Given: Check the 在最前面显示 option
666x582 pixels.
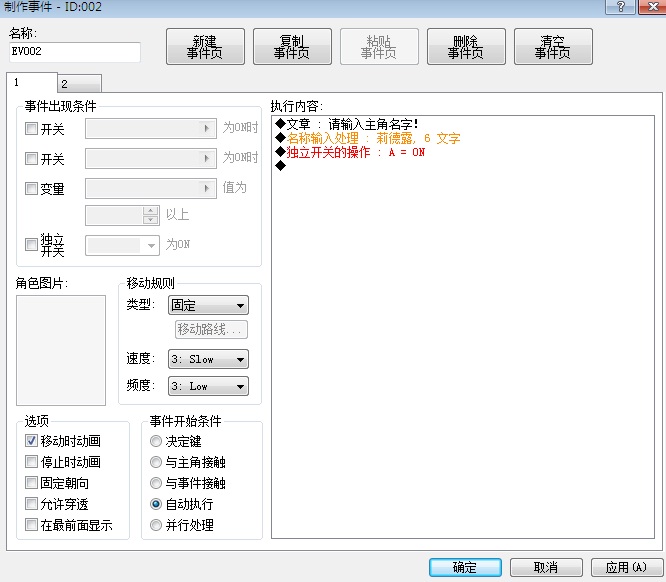Looking at the screenshot, I should [x=31, y=525].
